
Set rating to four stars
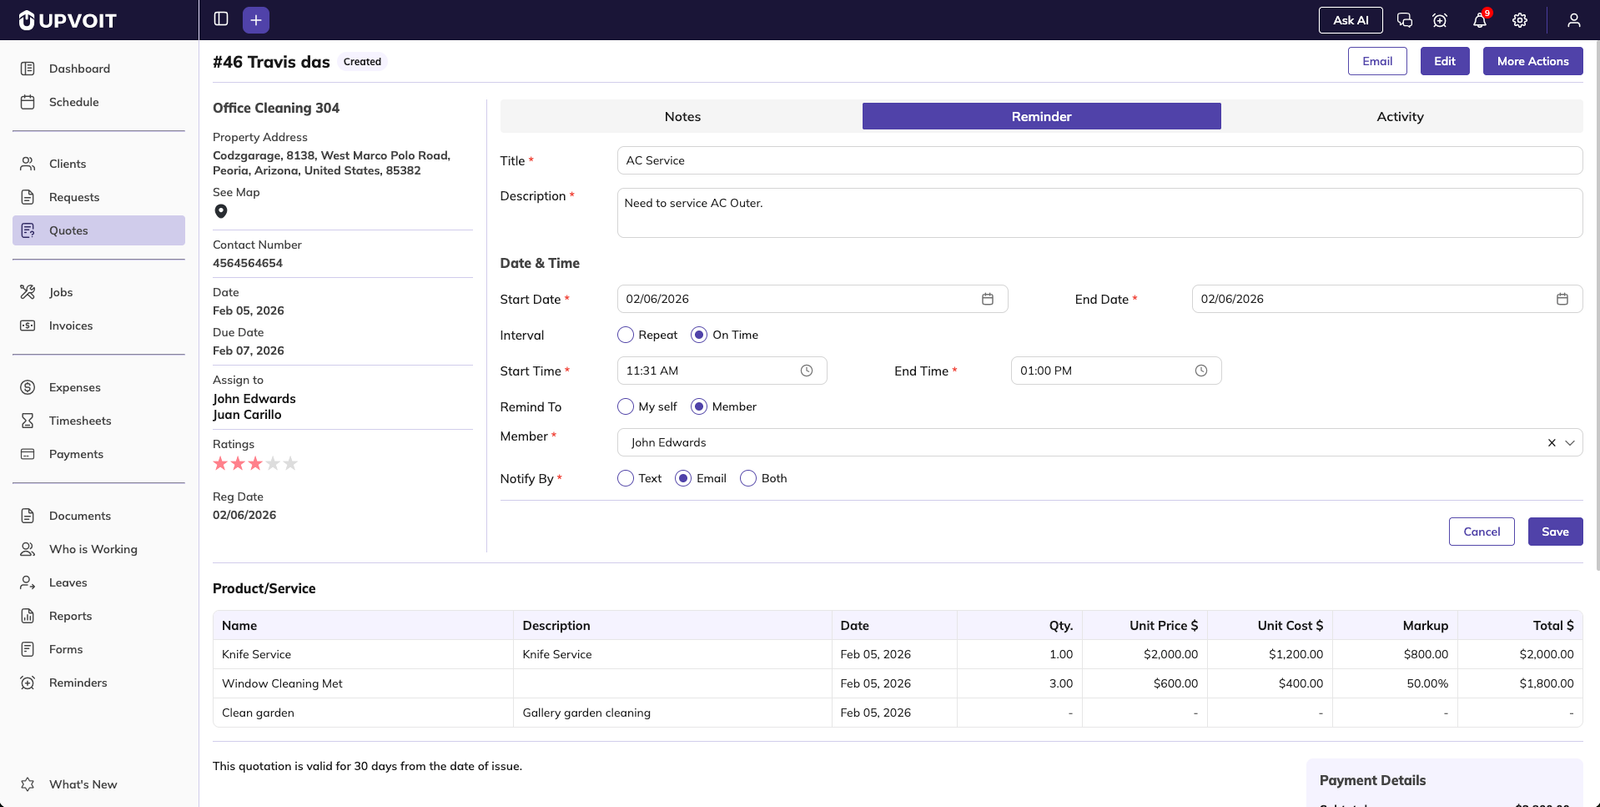point(273,464)
